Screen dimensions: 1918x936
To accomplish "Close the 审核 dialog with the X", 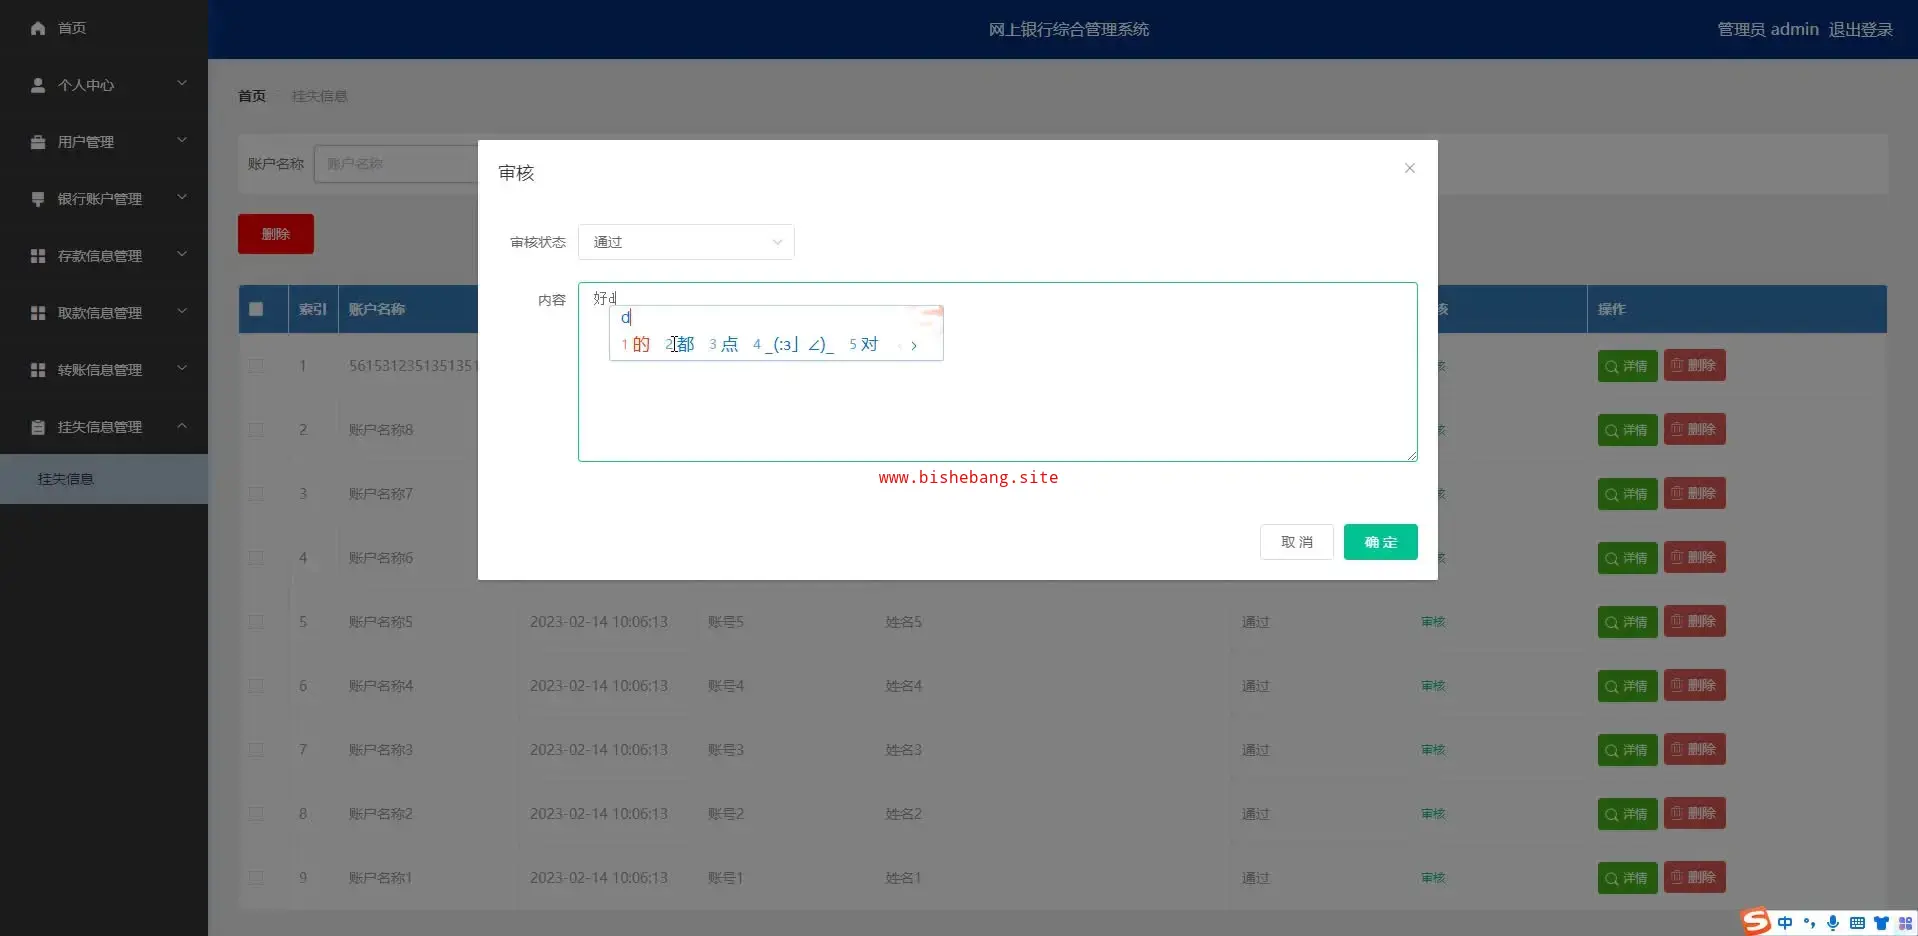I will (1410, 168).
